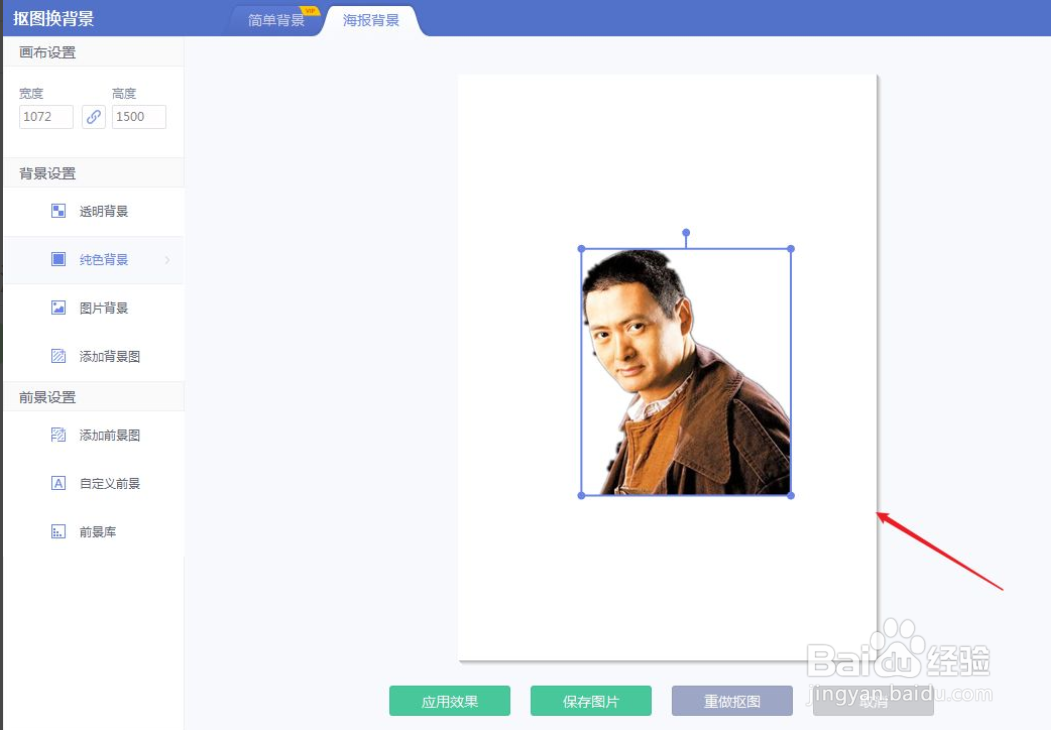Viewport: 1051px width, 730px height.
Task: Select the 纯色背景 option
Action: pos(93,260)
